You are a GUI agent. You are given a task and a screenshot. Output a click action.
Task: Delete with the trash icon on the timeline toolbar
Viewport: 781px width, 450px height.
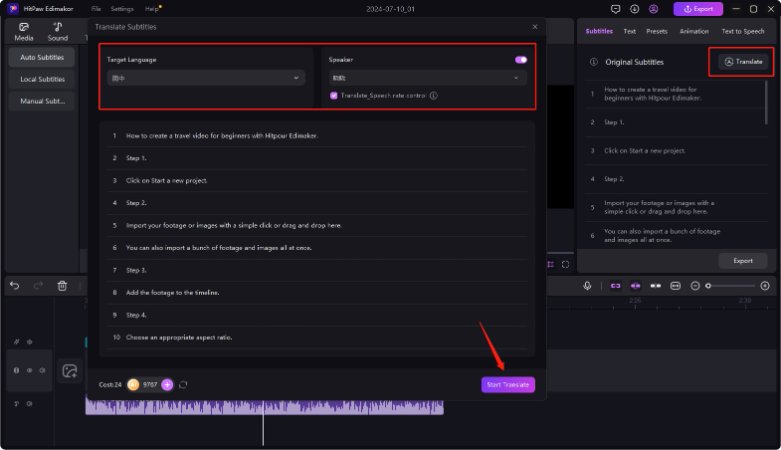[62, 286]
